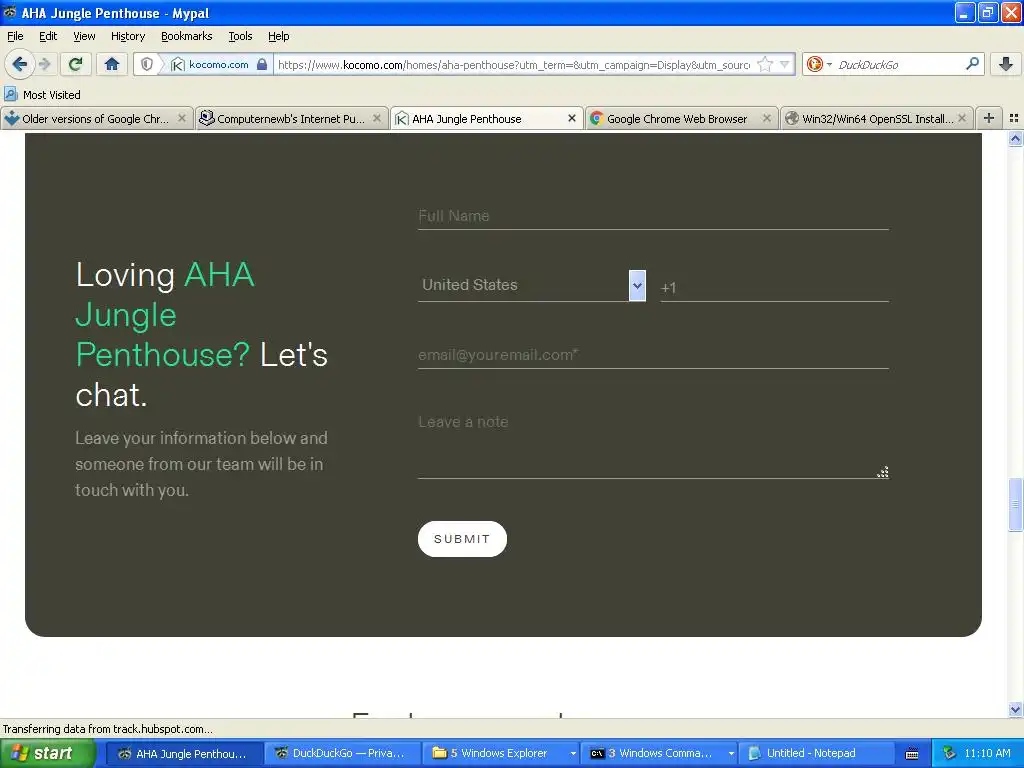This screenshot has width=1024, height=768.
Task: Open the network status tray icon
Action: click(949, 754)
